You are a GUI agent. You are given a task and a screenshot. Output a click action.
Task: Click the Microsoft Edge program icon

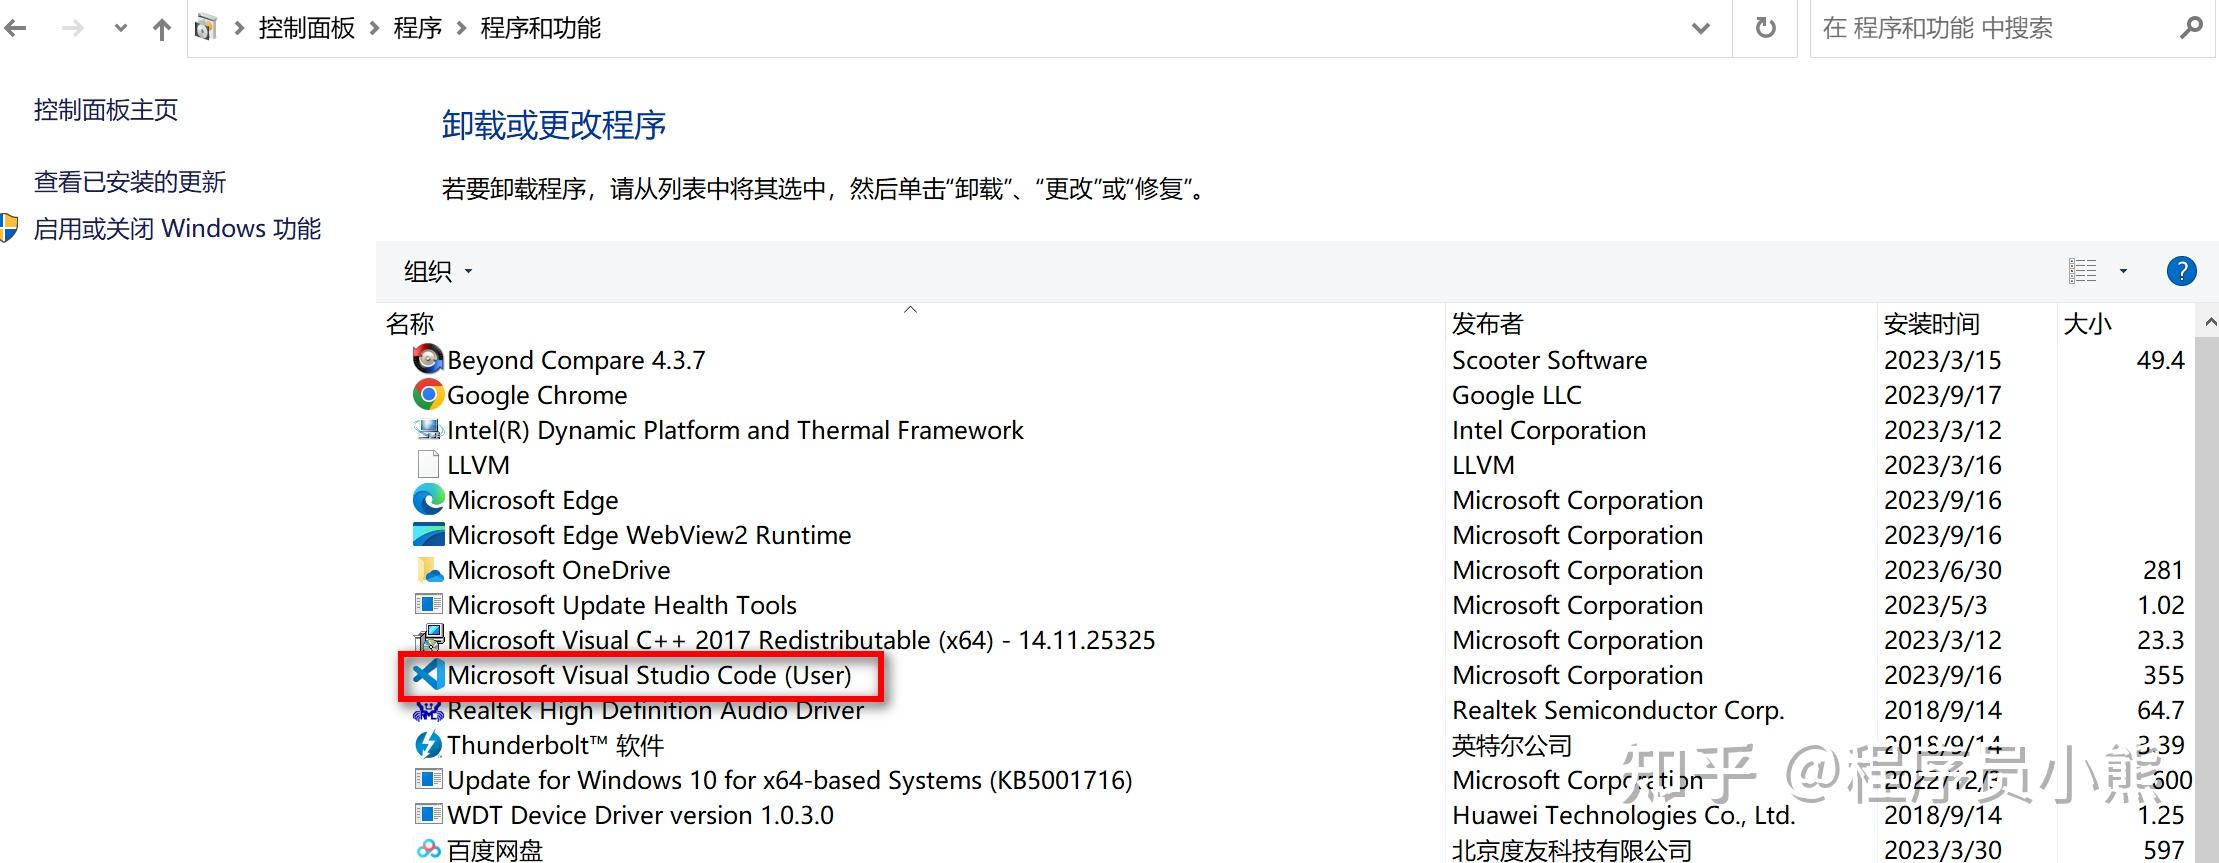(x=428, y=500)
